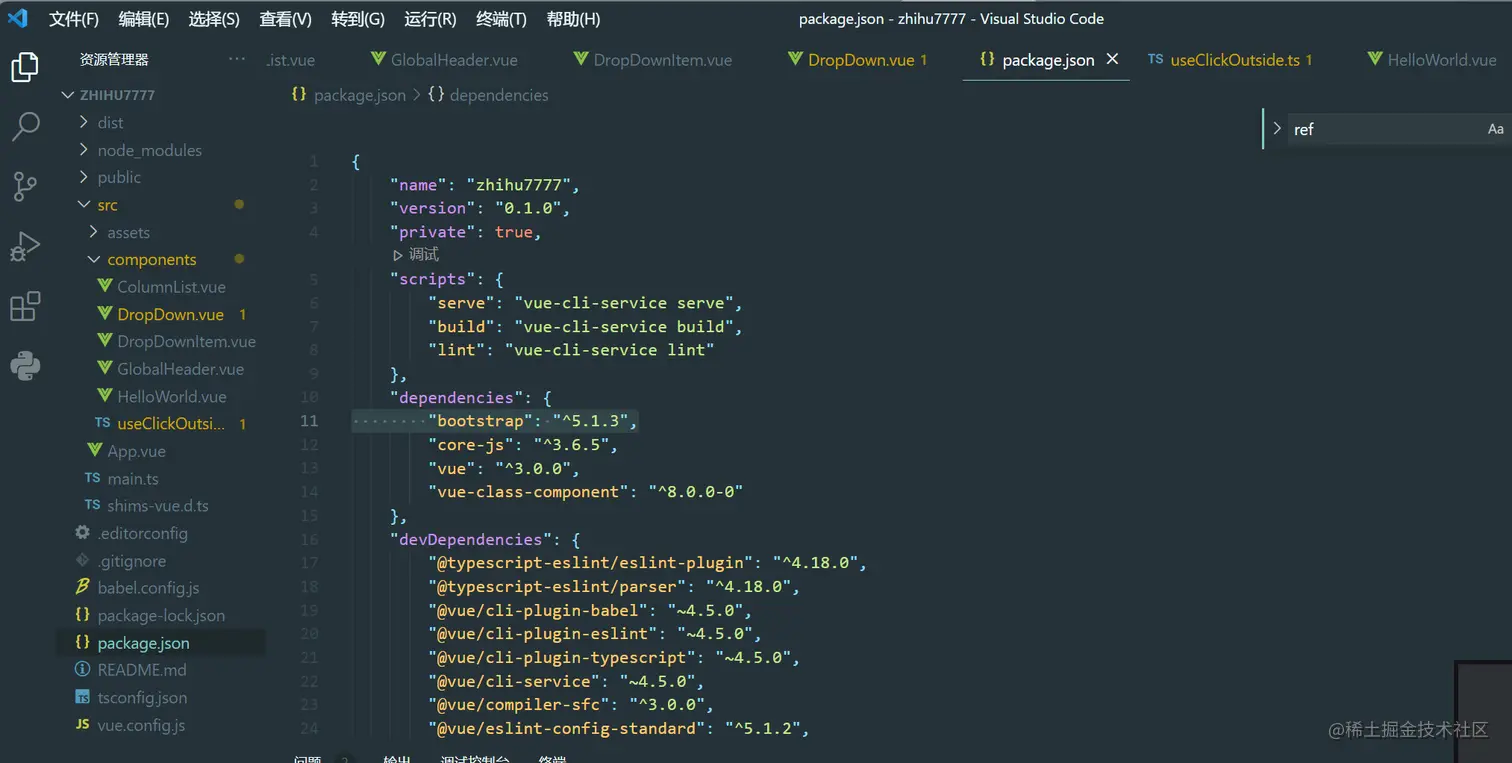Switch to GlobalHeader.vue editor tab

pyautogui.click(x=444, y=60)
